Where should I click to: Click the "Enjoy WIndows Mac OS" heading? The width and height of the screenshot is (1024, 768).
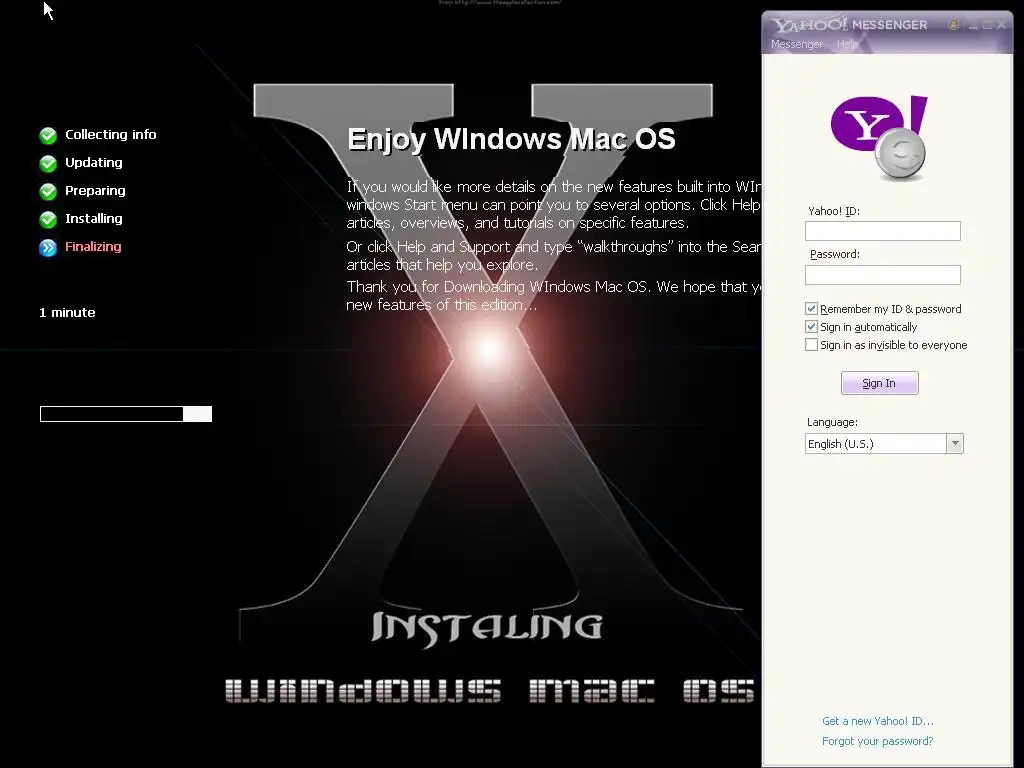[x=511, y=139]
